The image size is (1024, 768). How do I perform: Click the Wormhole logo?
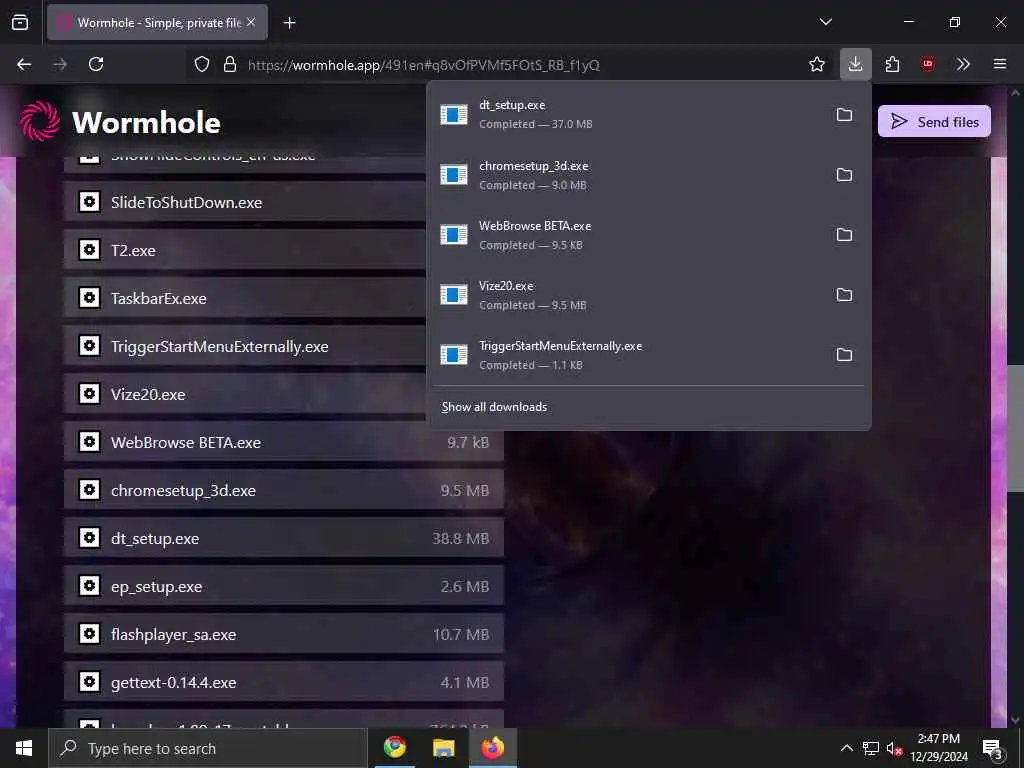tap(120, 121)
